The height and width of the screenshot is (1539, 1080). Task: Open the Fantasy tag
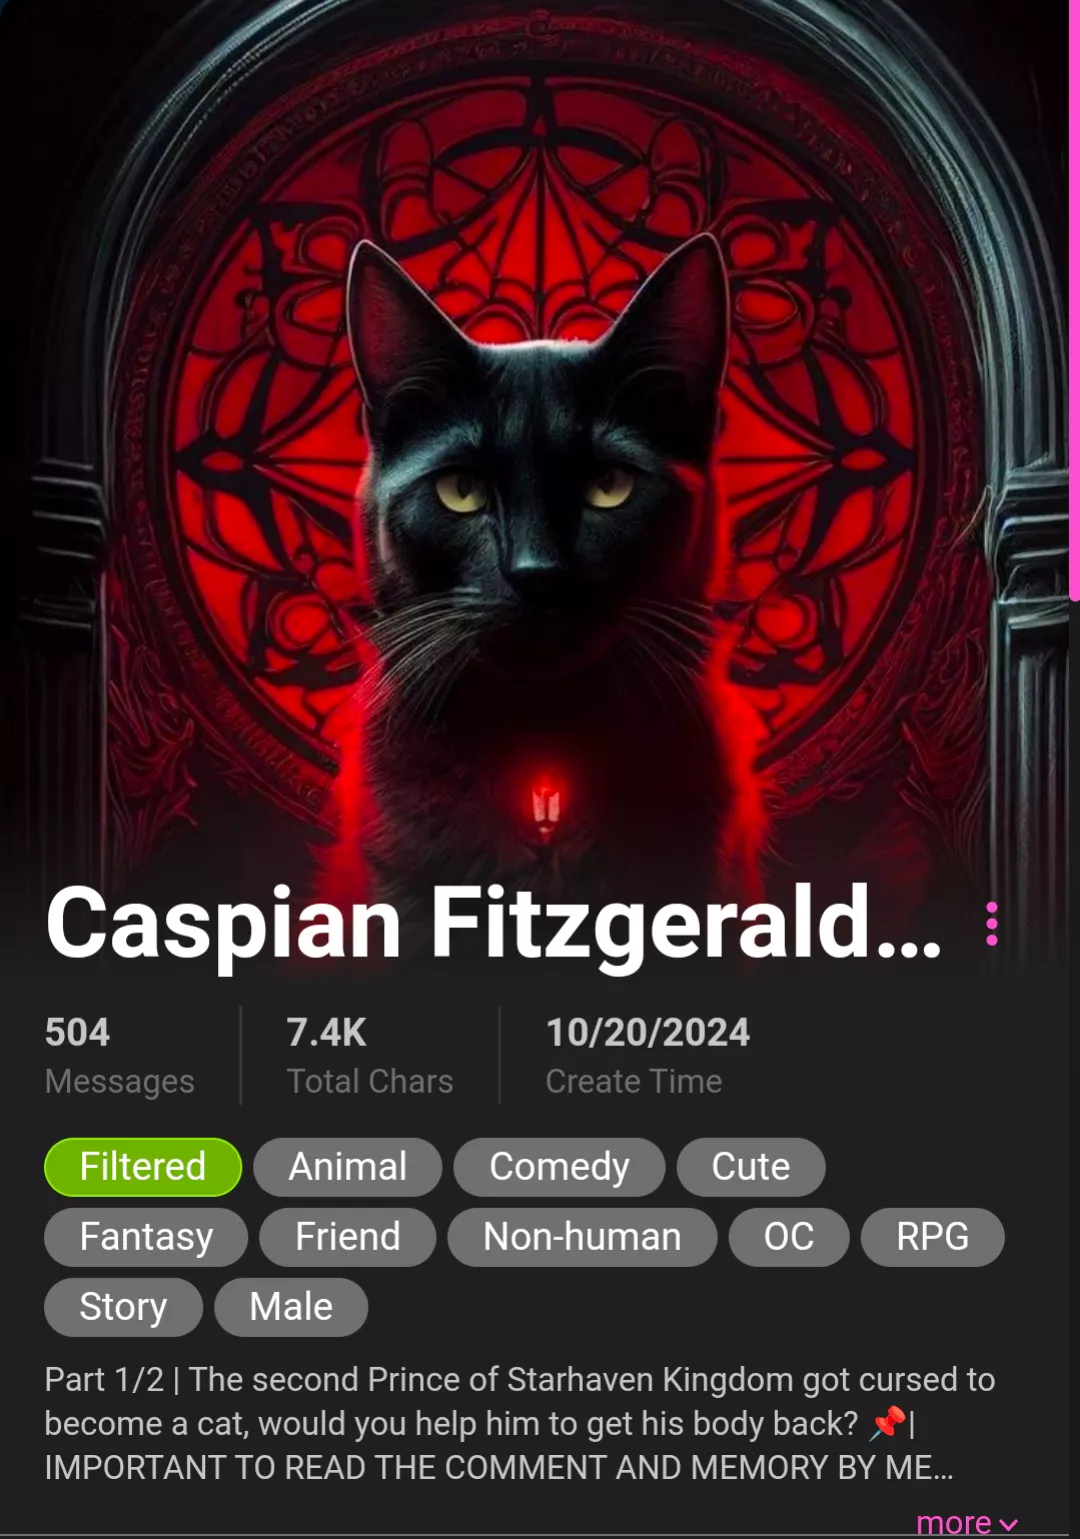click(146, 1237)
